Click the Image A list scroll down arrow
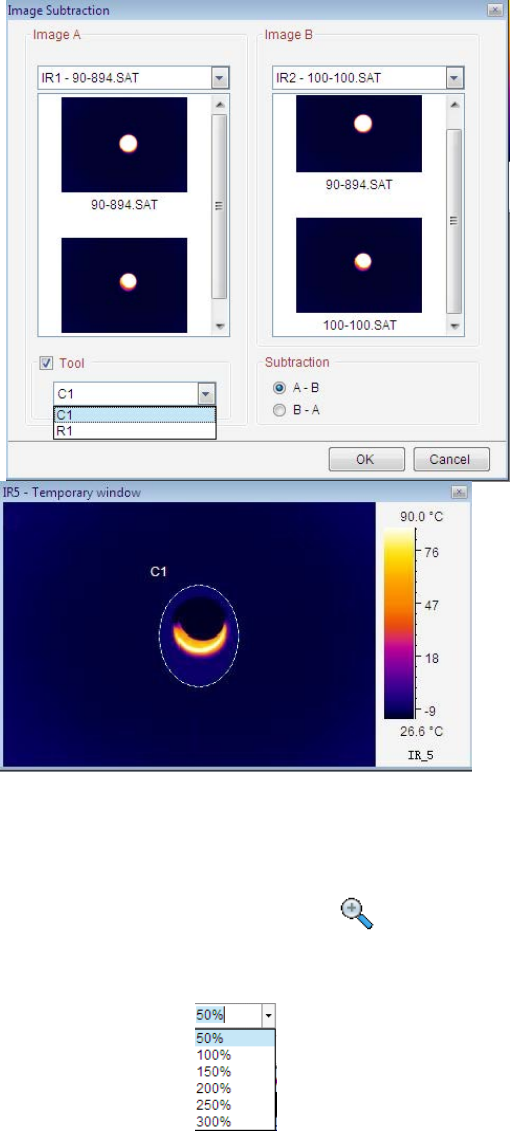Screen dimensions: 510x1131 pos(220,327)
